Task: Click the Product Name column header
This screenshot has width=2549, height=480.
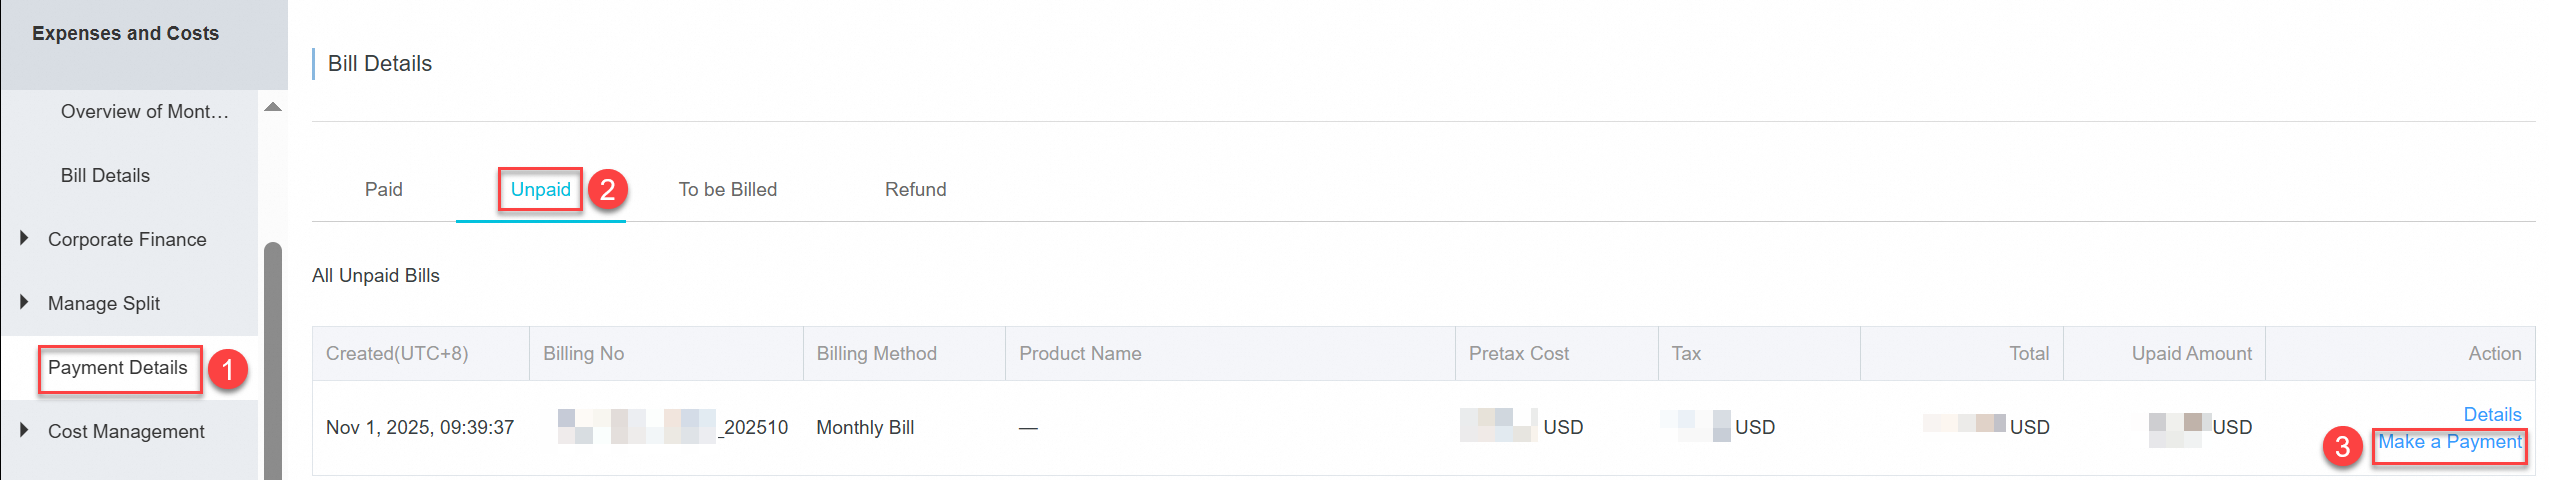Action: 1080,353
